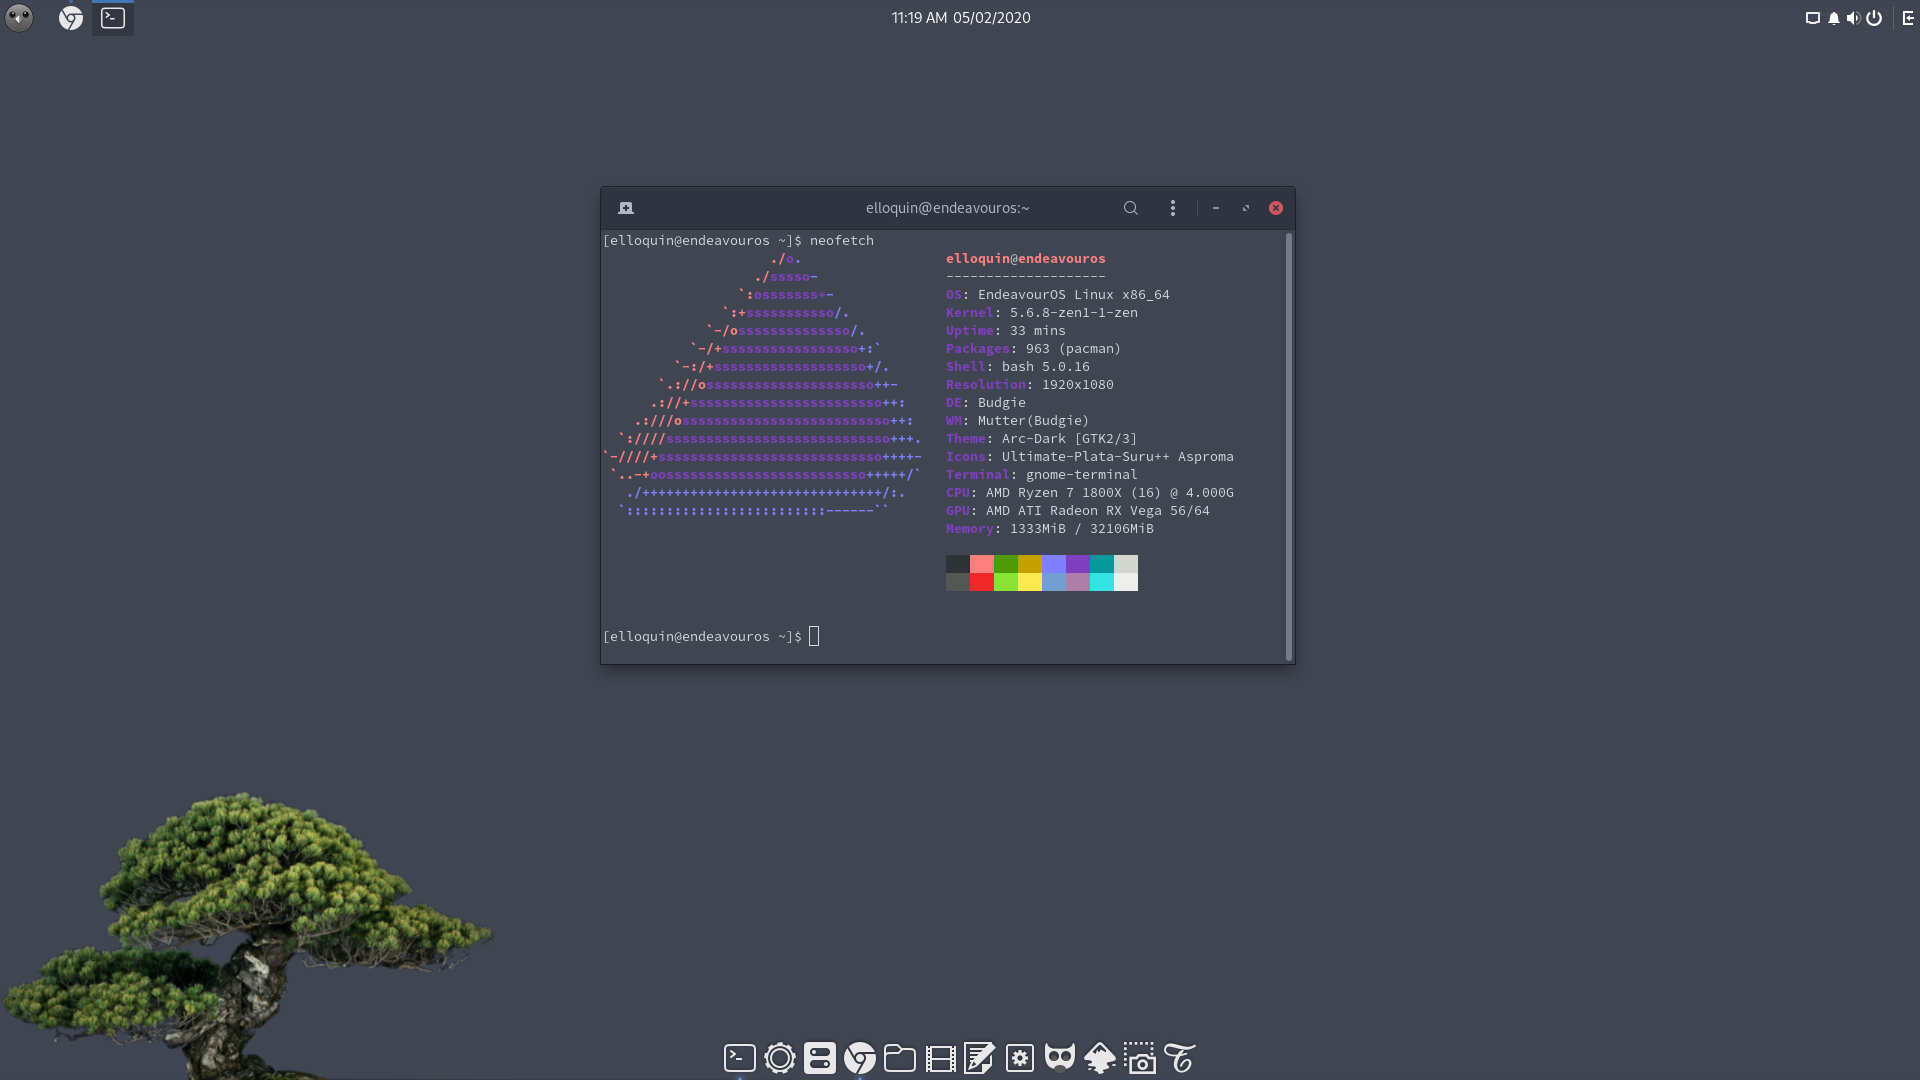This screenshot has height=1080, width=1920.
Task: Click the Uptime 33 mins line
Action: click(x=1006, y=330)
